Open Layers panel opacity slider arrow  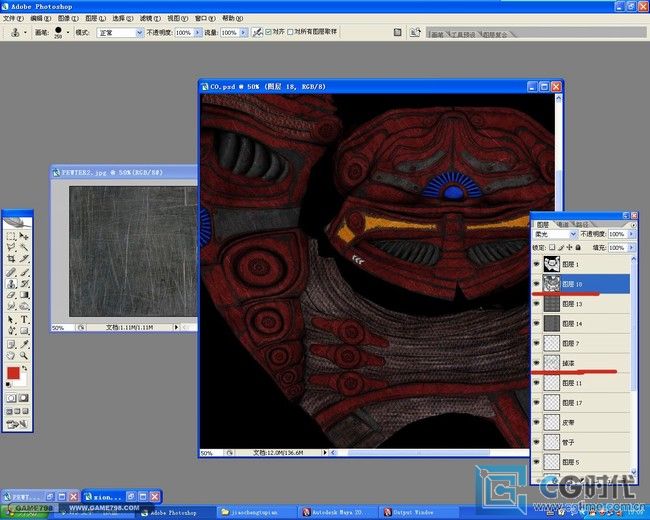pyautogui.click(x=631, y=234)
